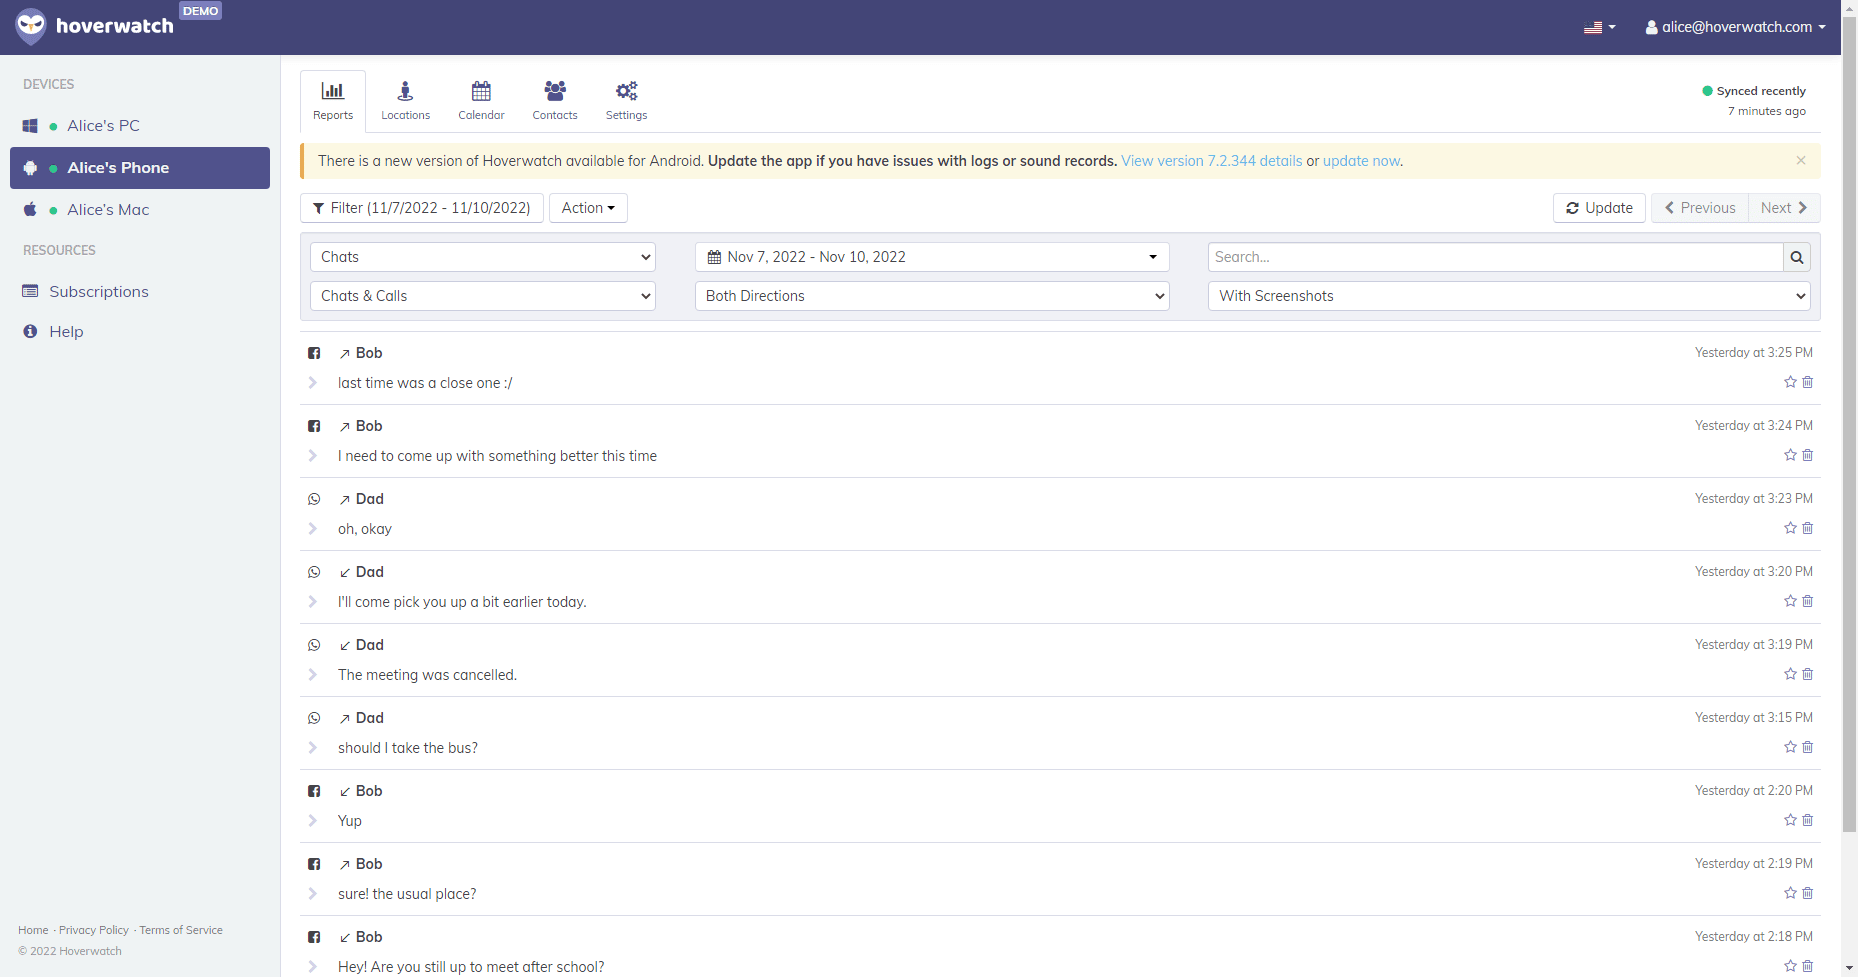The width and height of the screenshot is (1858, 977).
Task: Star the 'oh, okay' message
Action: [x=1790, y=528]
